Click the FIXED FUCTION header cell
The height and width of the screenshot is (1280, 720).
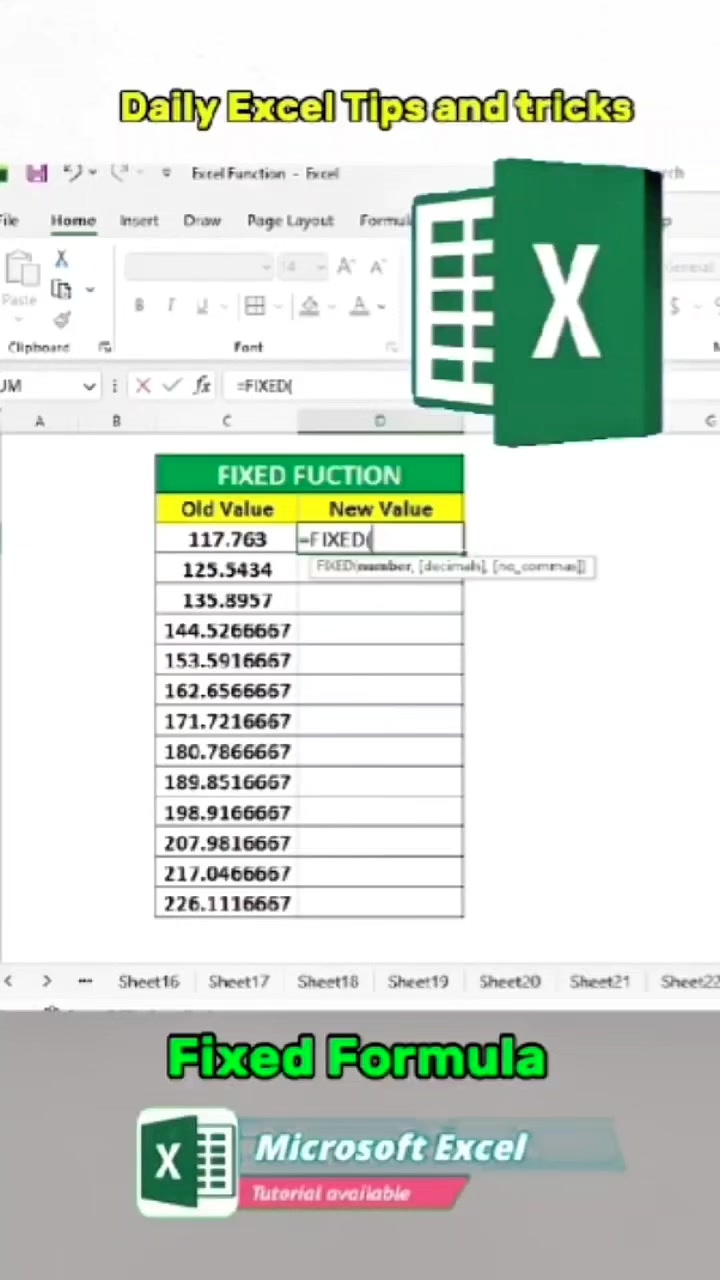[309, 475]
